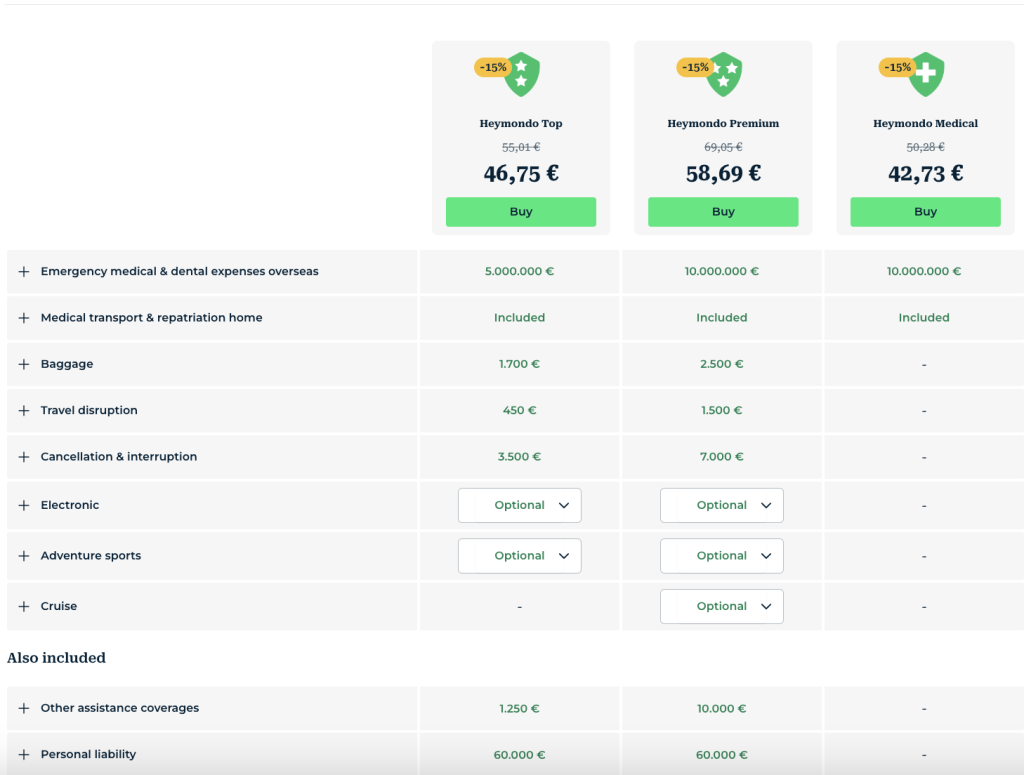1024x775 pixels.
Task: Open Electronic Optional dropdown for Heymondo Top
Action: [520, 505]
